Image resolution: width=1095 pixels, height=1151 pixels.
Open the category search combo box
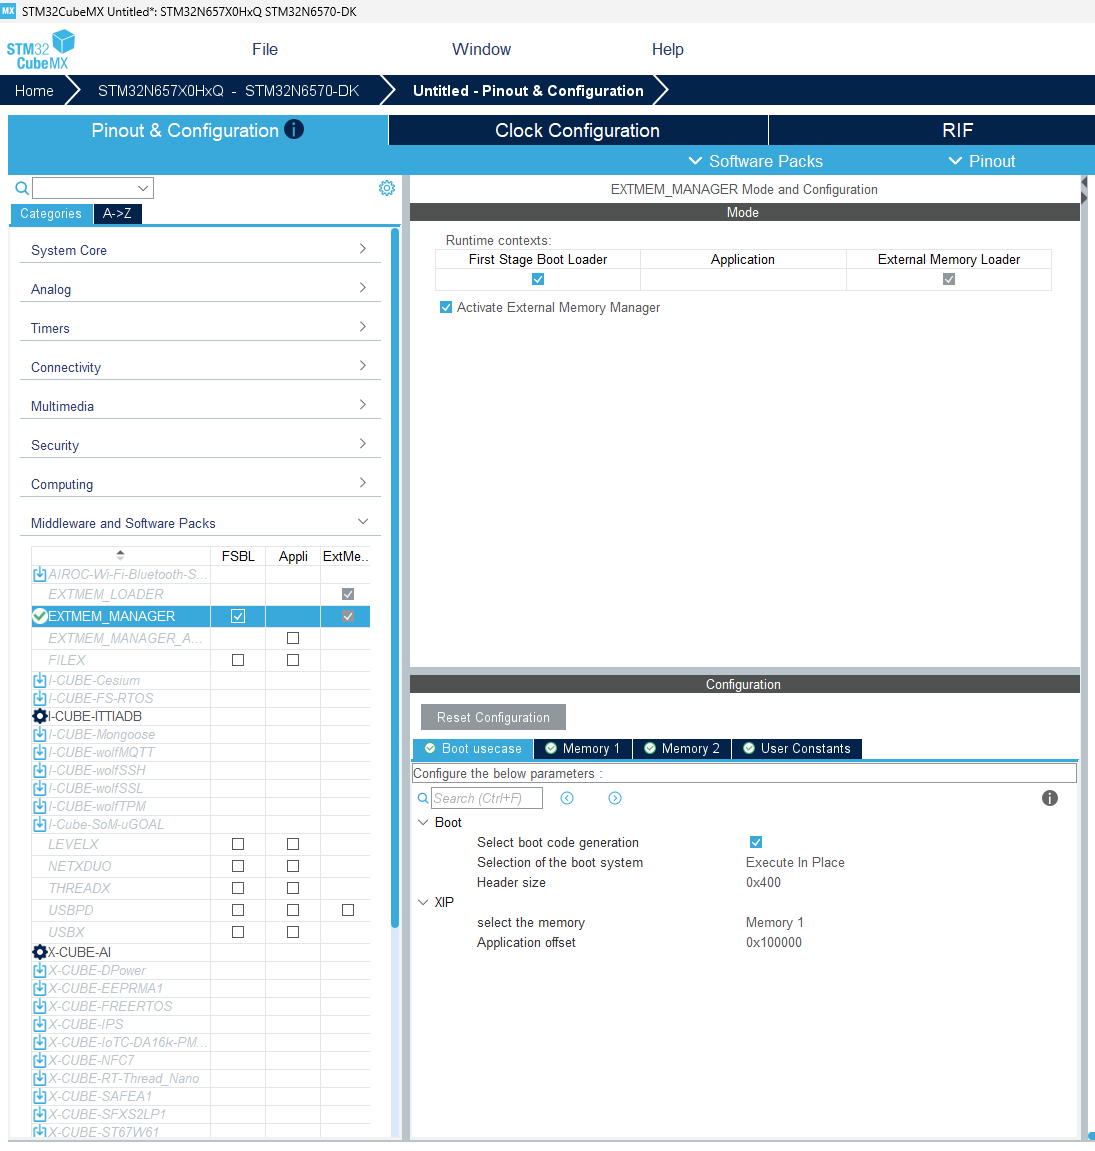[93, 188]
